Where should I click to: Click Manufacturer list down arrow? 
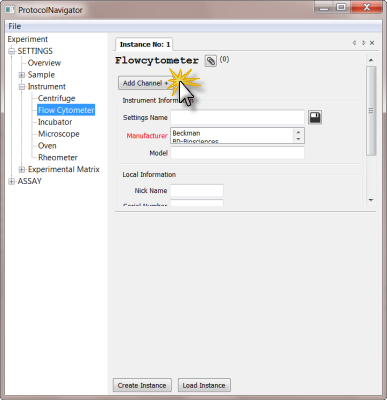tap(298, 139)
